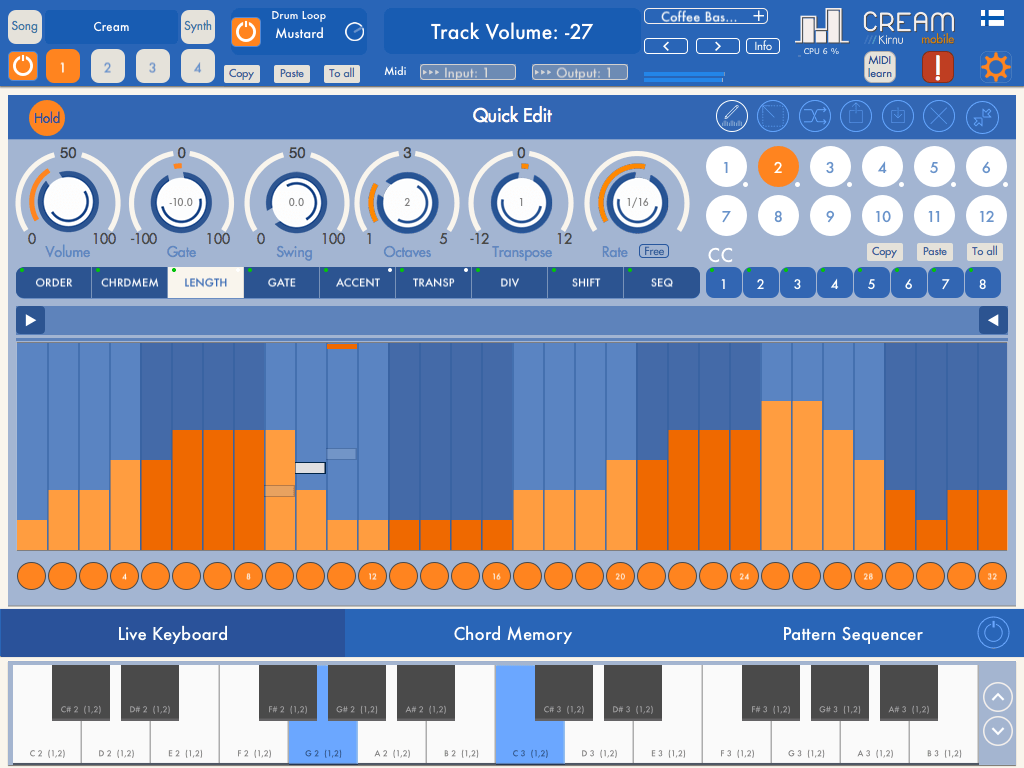Click the red exclamation panic button
Screen dimensions: 1024x768
[x=937, y=67]
